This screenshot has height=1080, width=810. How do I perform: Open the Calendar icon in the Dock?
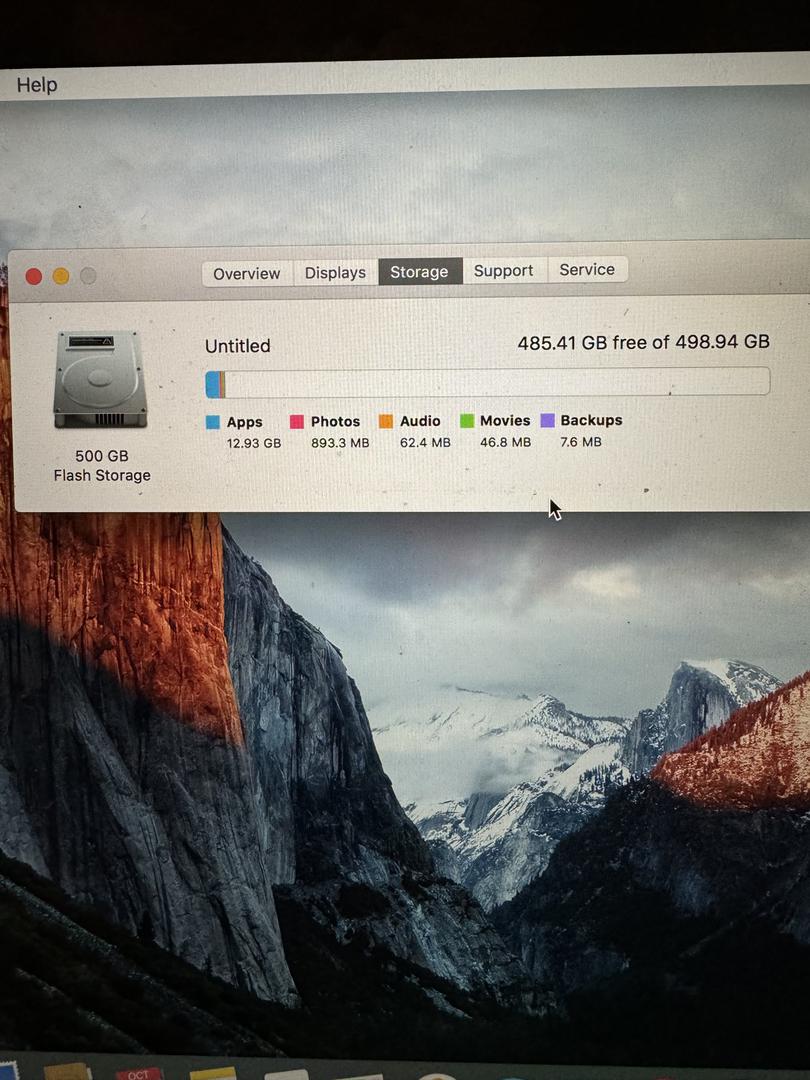pos(138,1073)
